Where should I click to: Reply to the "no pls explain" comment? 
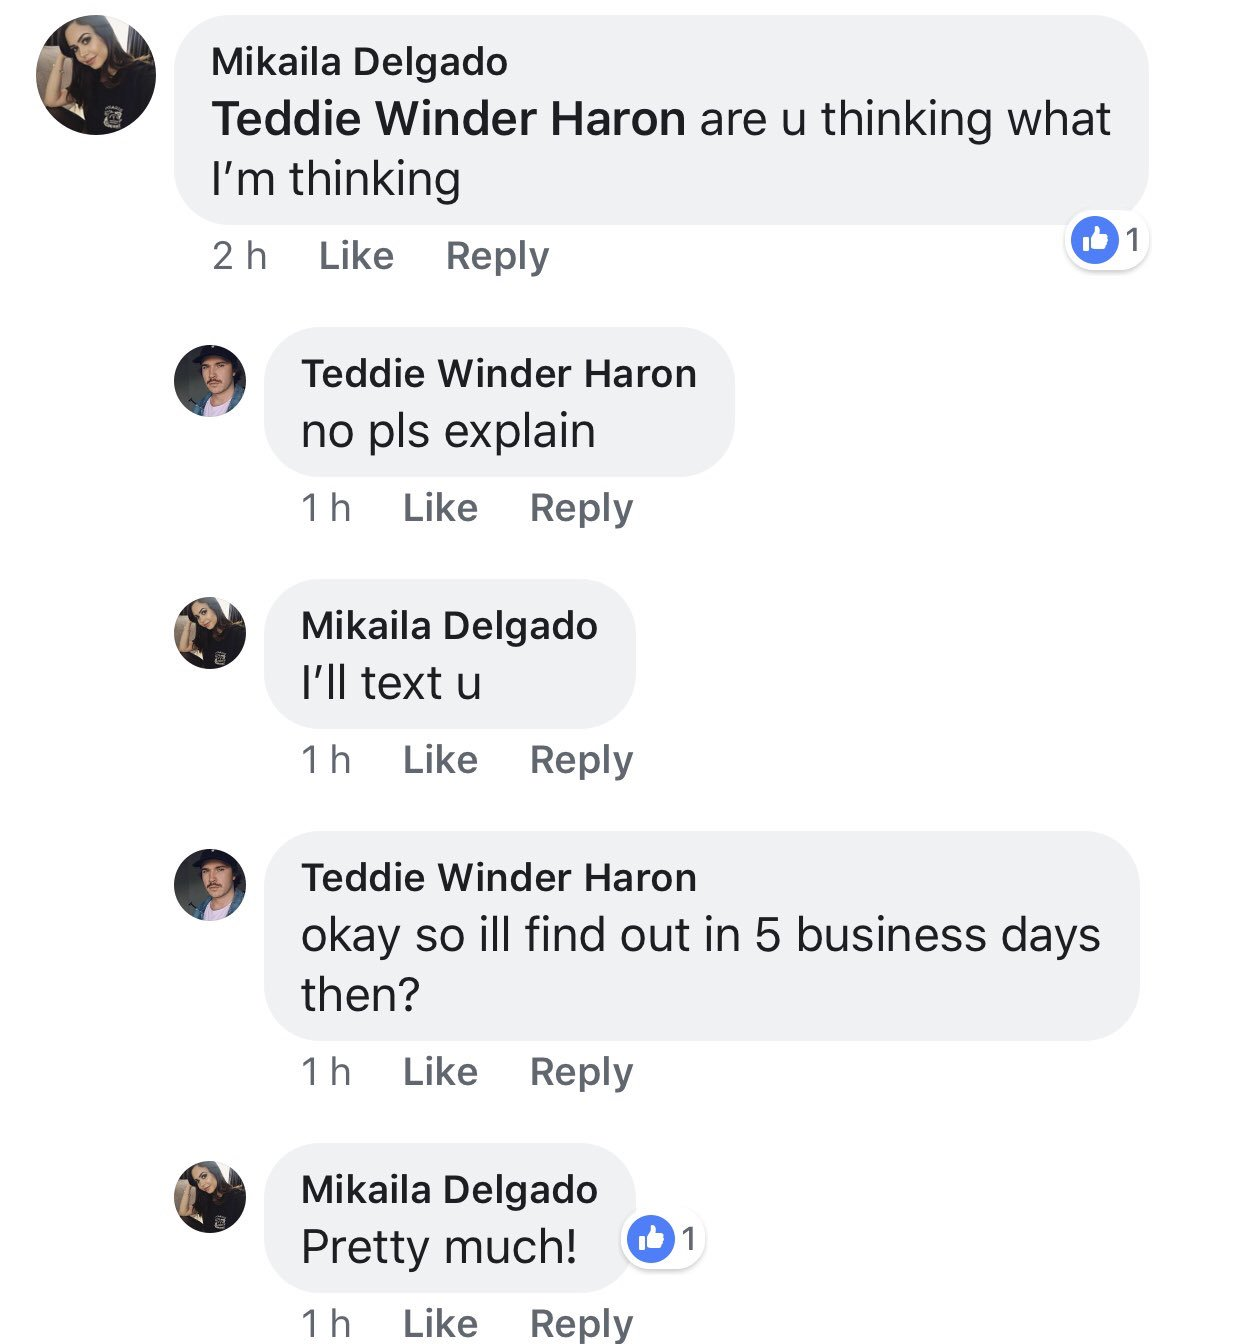[x=581, y=509]
